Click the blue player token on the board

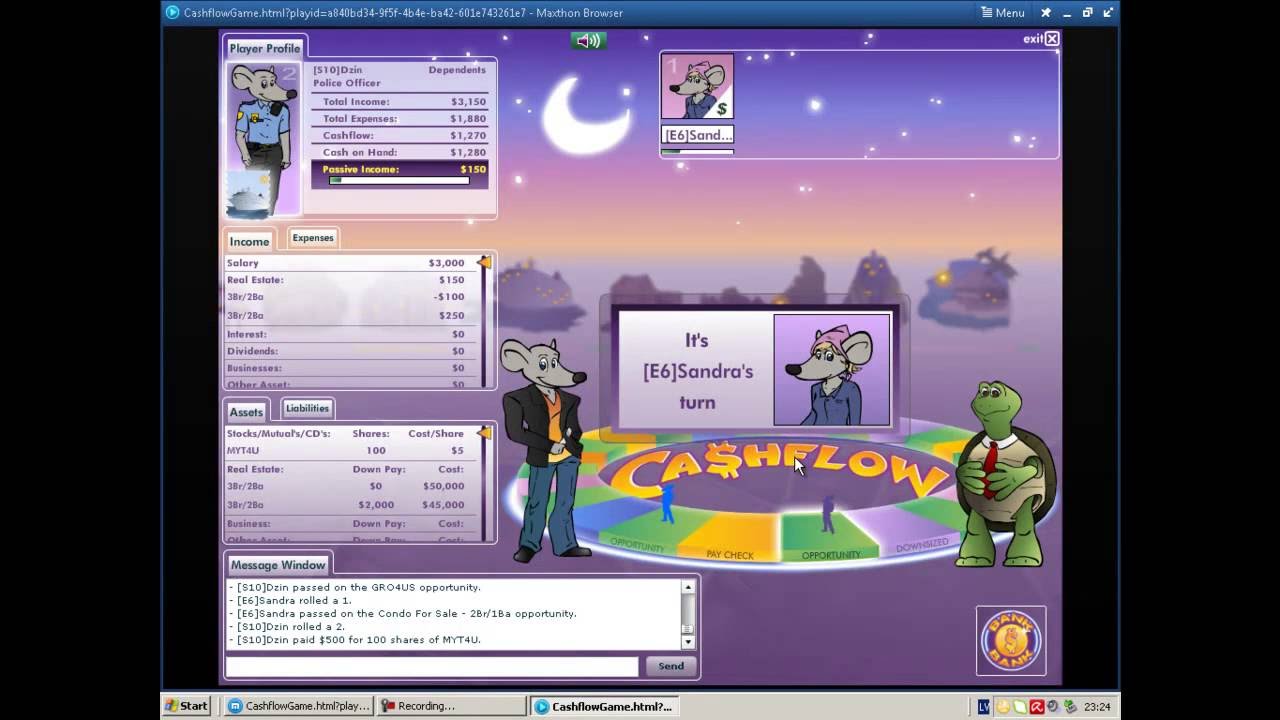coord(667,503)
